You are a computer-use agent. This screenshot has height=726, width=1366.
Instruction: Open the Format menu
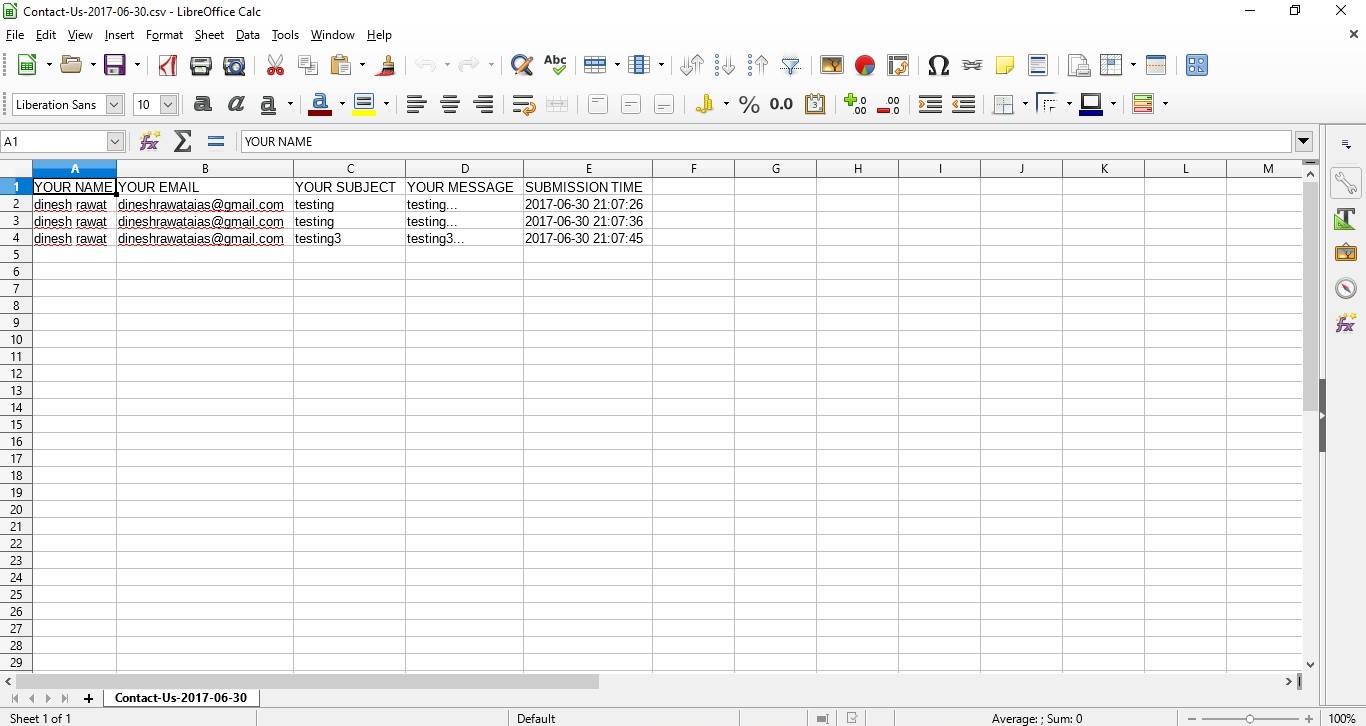point(164,35)
